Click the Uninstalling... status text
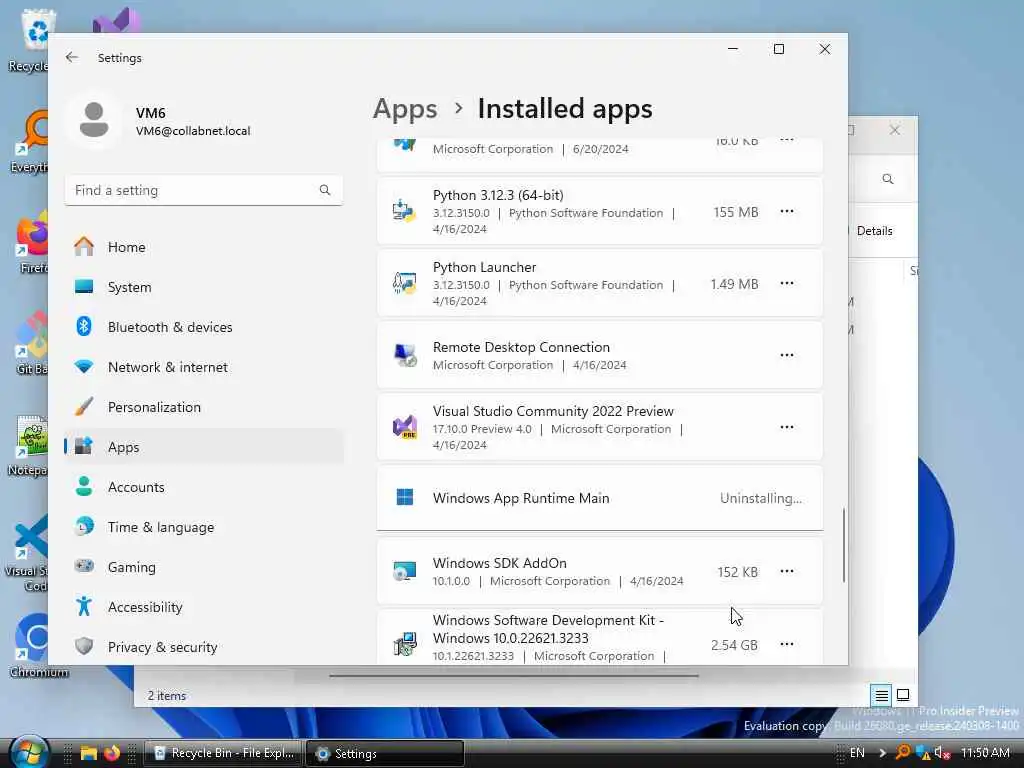 click(x=761, y=498)
